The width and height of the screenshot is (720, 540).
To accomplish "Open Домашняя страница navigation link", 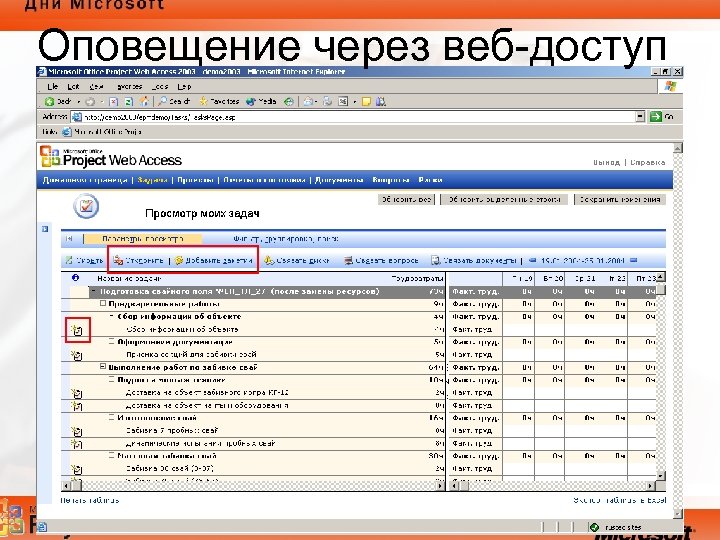I will pos(85,180).
